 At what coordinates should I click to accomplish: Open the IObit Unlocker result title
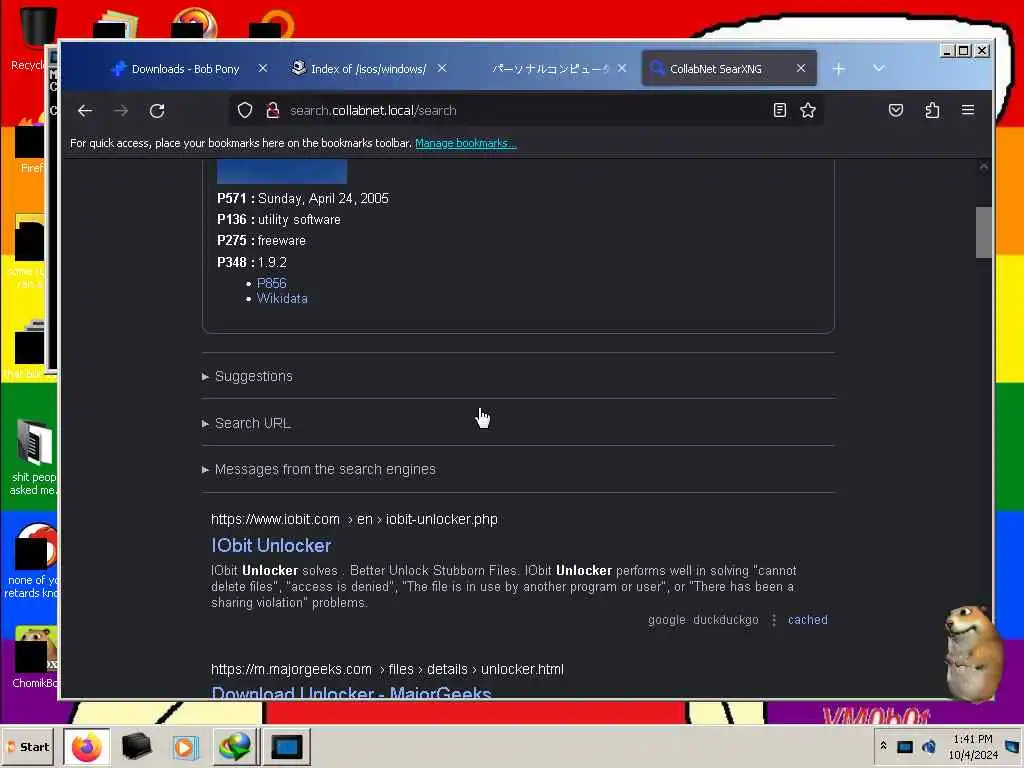point(271,545)
